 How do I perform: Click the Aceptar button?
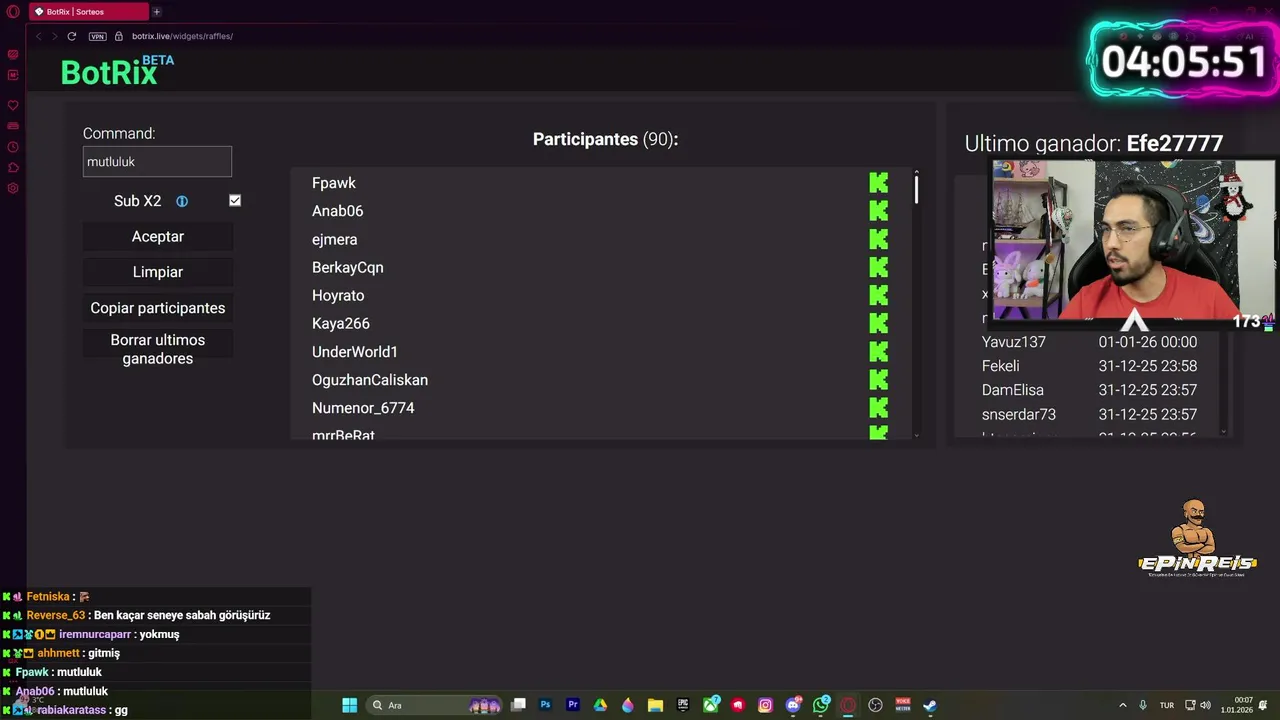(x=158, y=237)
